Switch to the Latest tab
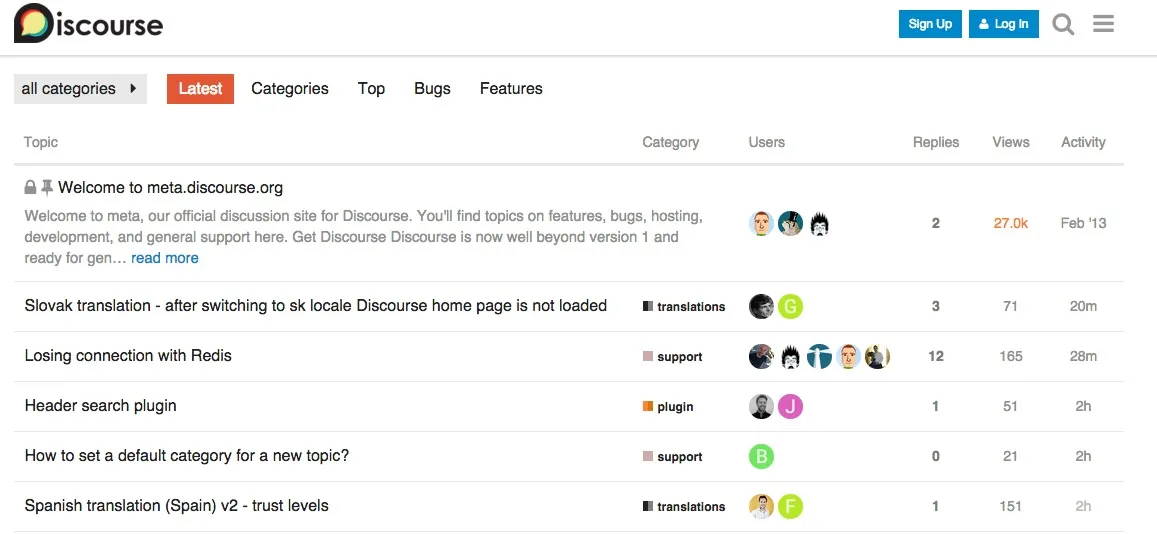This screenshot has height=534, width=1157. coord(200,89)
